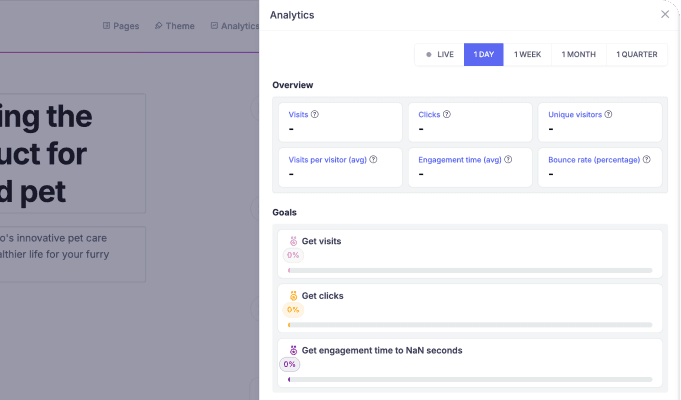Click the Bounce rate info icon
The image size is (681, 400).
(647, 159)
